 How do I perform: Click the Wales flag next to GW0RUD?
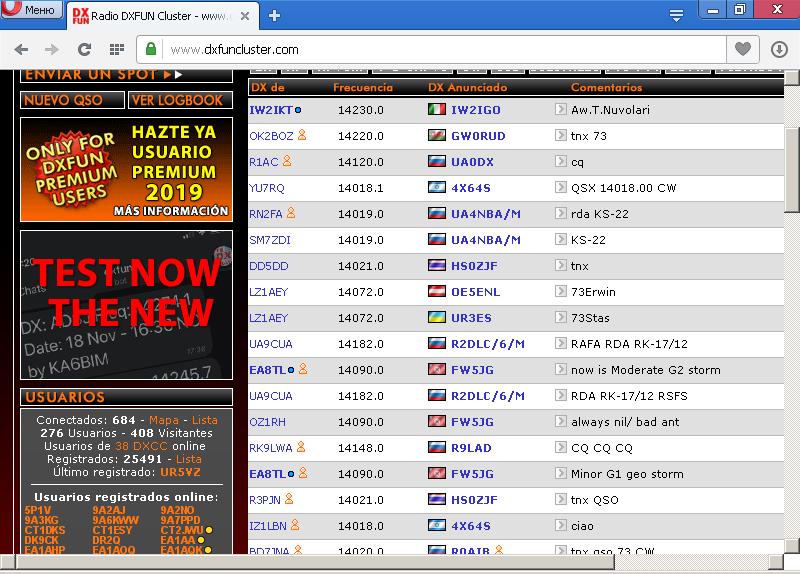coord(437,135)
